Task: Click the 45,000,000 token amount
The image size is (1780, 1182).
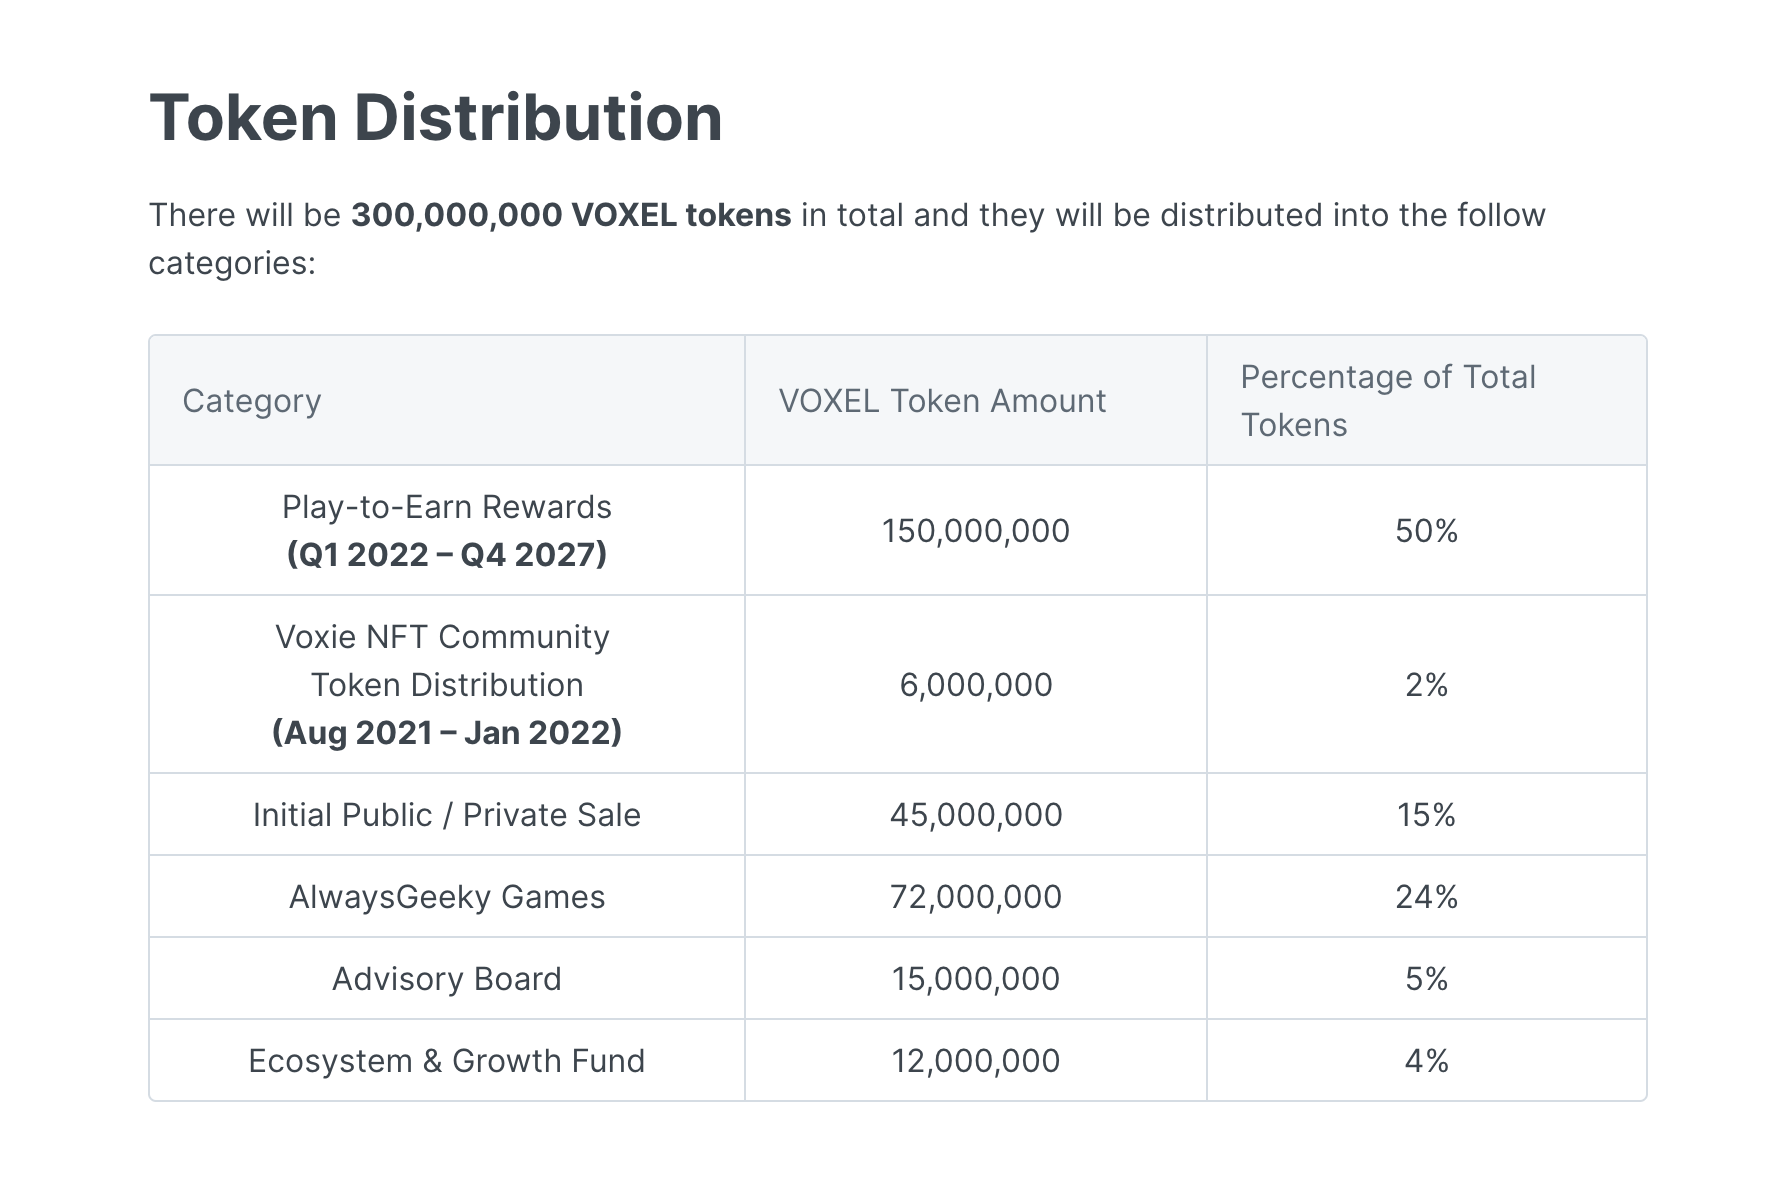Action: coord(975,814)
